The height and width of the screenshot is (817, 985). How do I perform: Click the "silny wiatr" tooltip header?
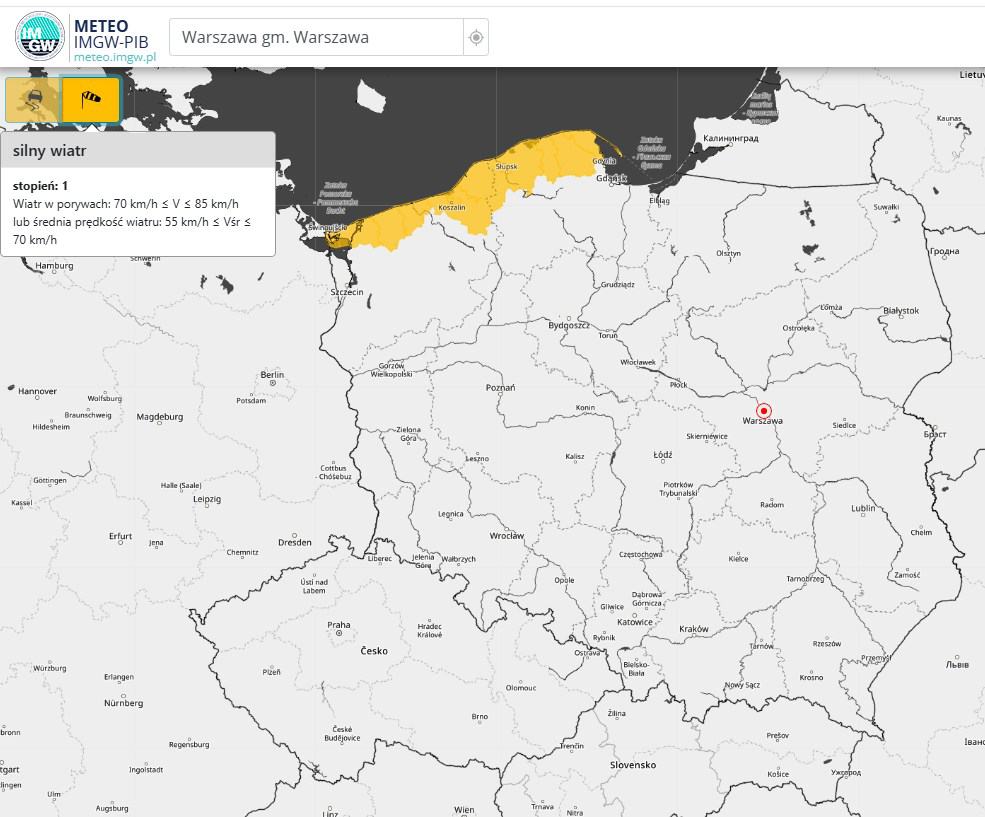(x=138, y=150)
